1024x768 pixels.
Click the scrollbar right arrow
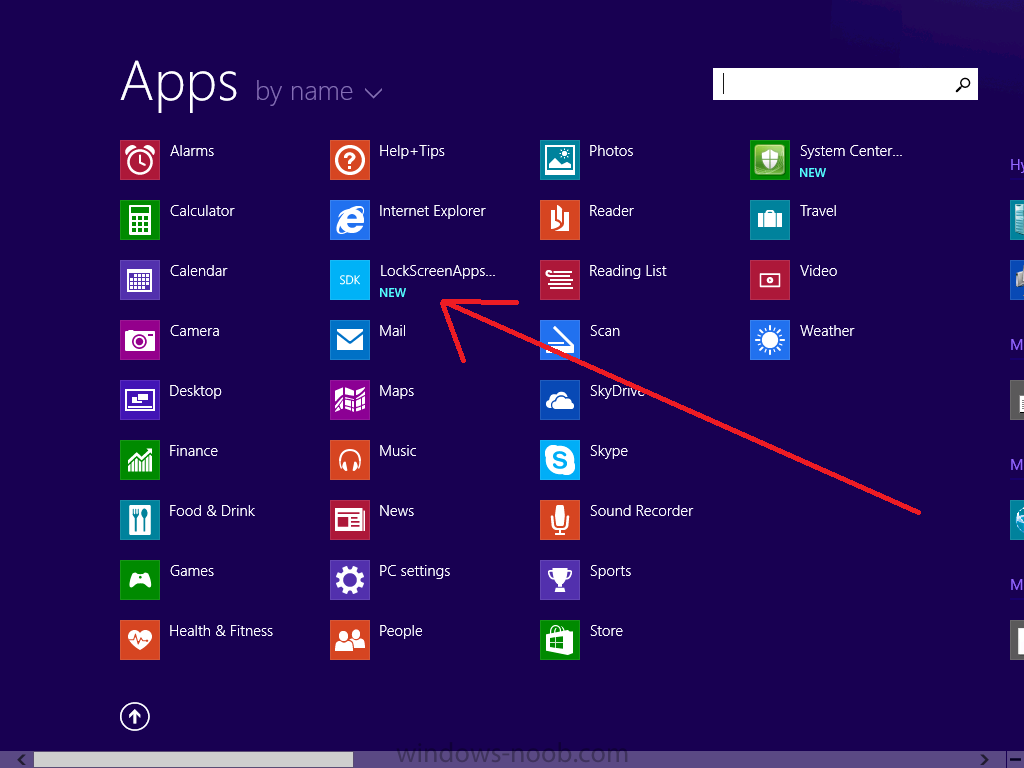click(985, 760)
